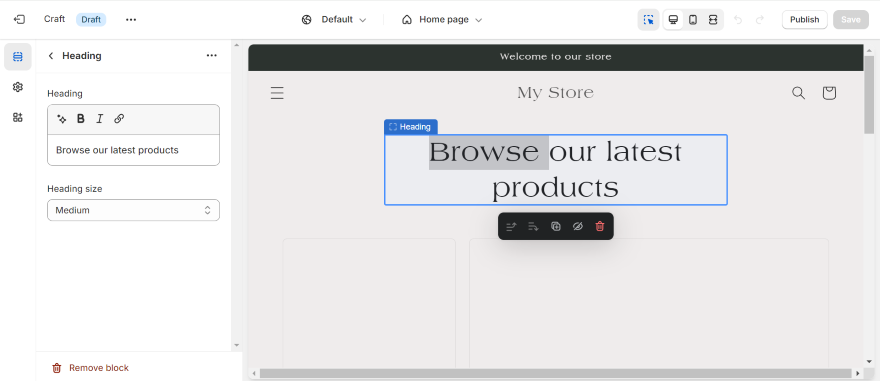Open the Home page template dropdown

tap(442, 20)
